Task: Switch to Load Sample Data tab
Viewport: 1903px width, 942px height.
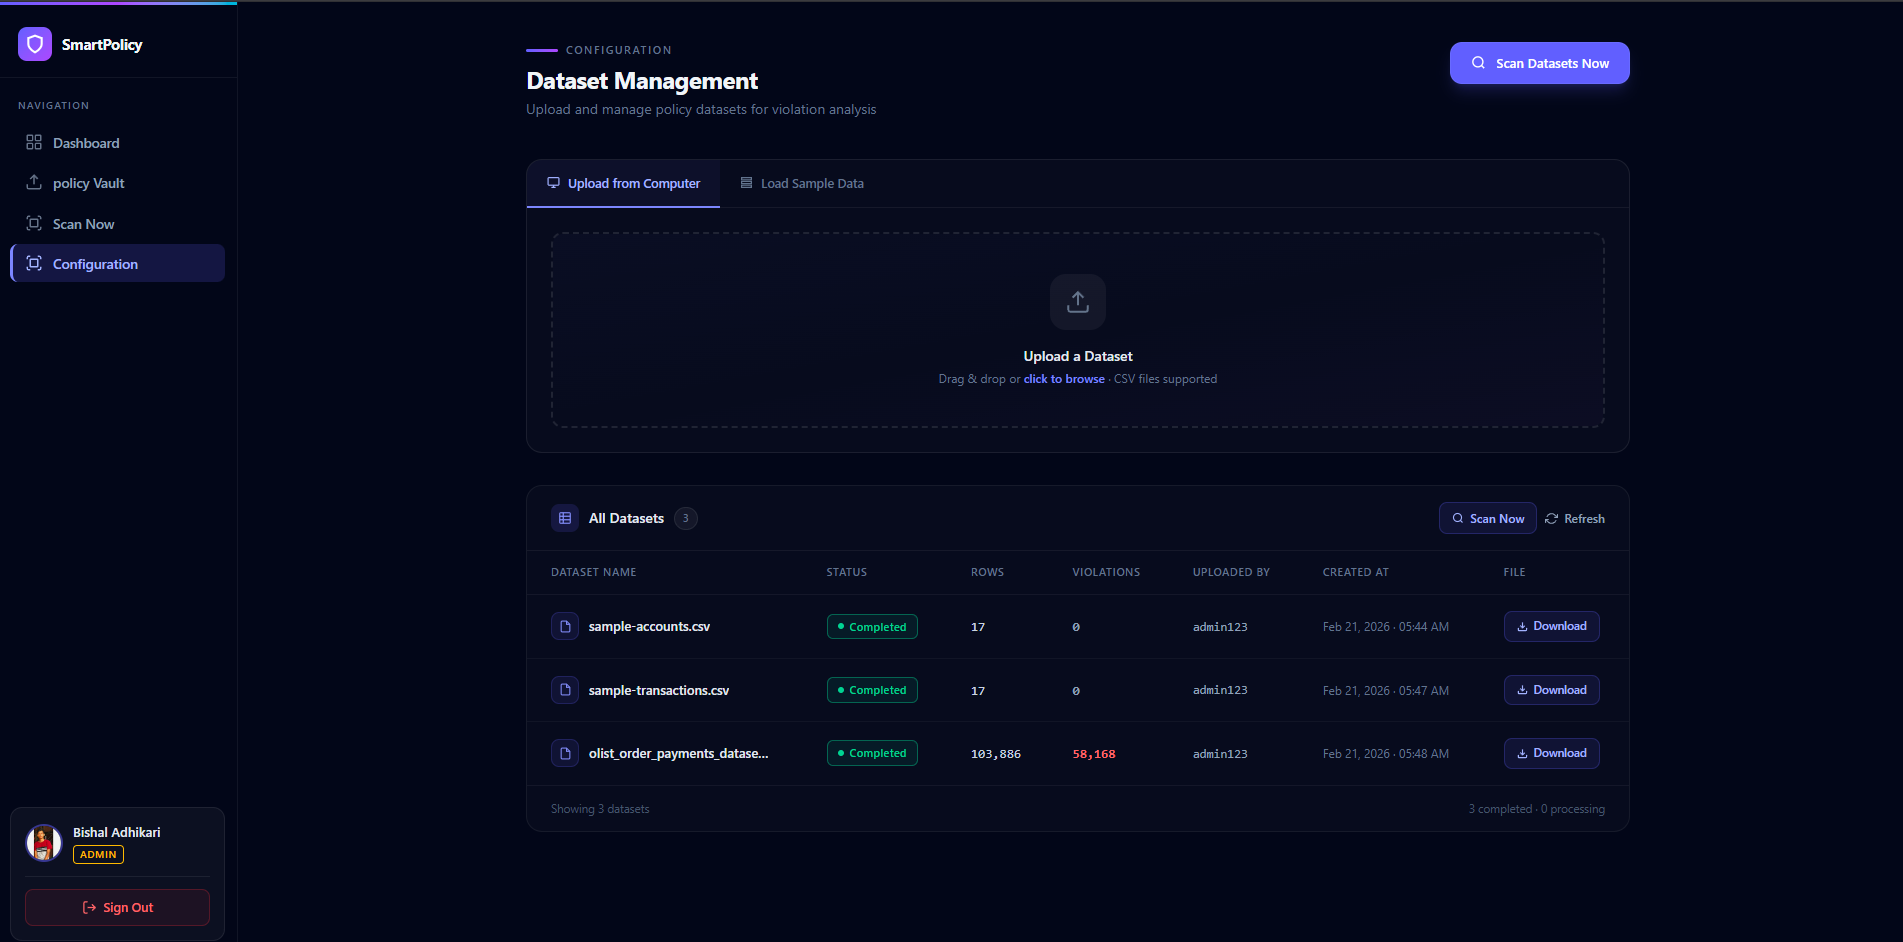Action: pos(802,184)
